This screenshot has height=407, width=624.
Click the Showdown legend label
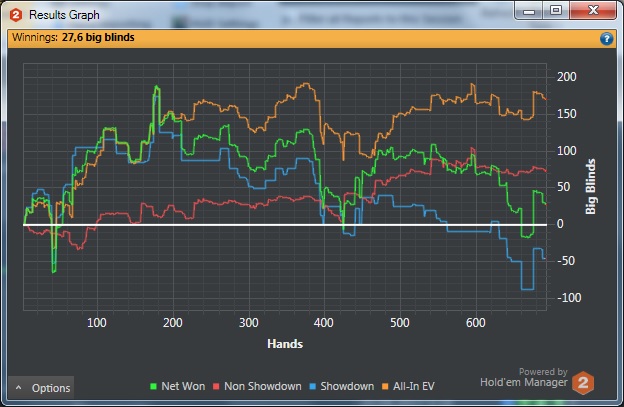[x=347, y=386]
